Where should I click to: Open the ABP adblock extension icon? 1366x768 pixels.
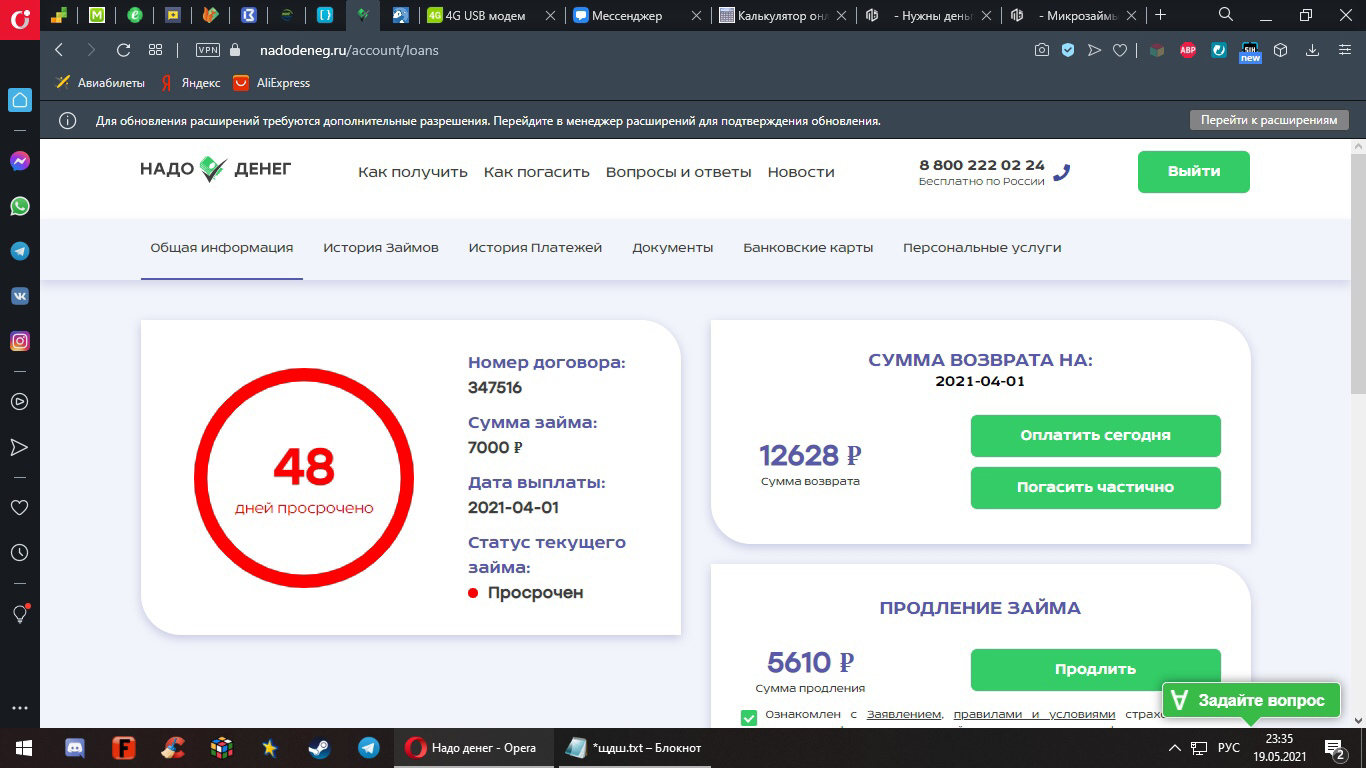coord(1188,50)
